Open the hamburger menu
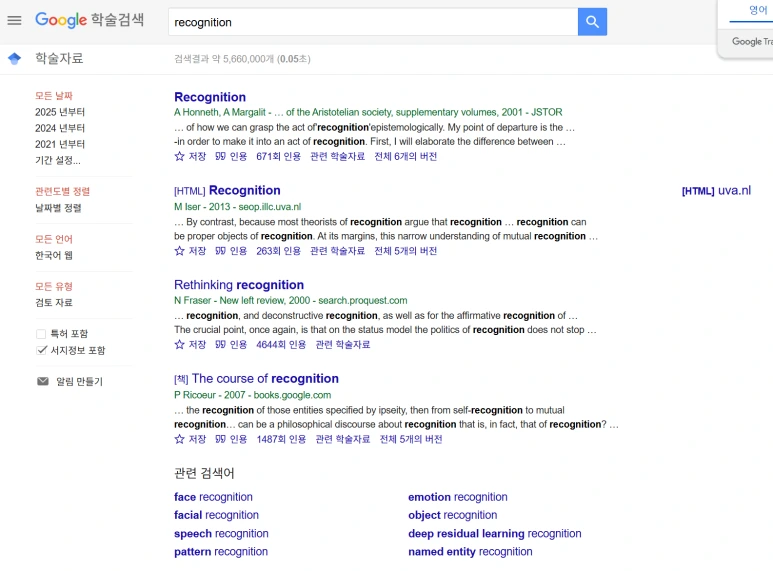Image resolution: width=773 pixels, height=571 pixels. (14, 20)
